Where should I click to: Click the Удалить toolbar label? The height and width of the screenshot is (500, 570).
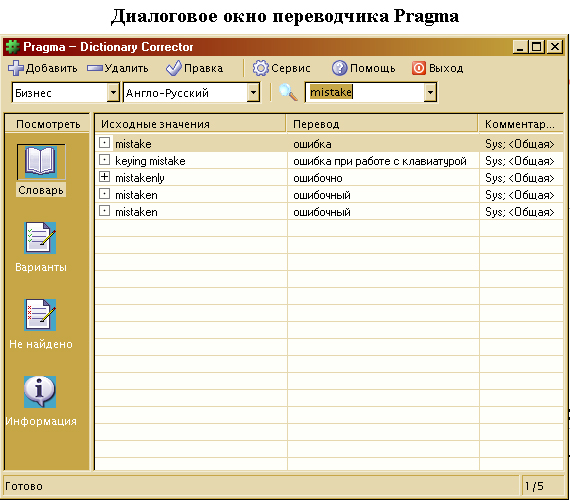[x=127, y=68]
